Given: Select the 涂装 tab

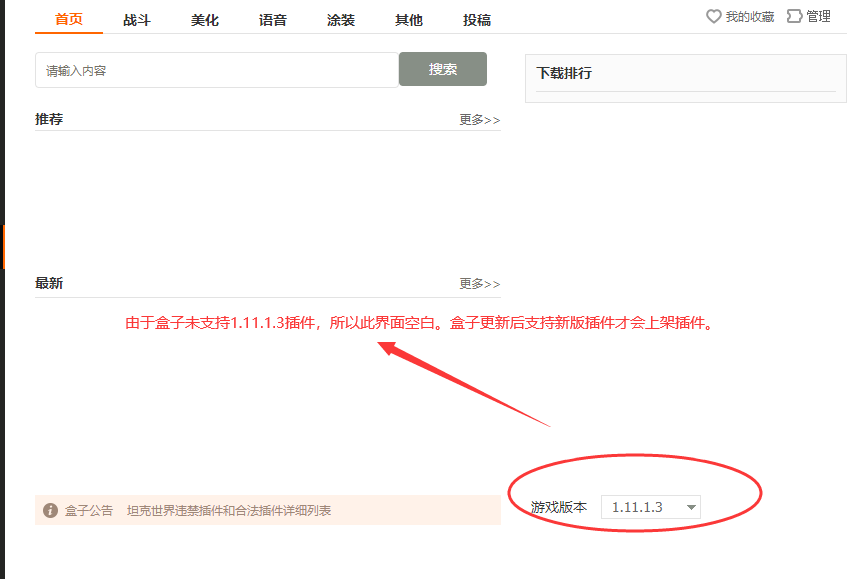Looking at the screenshot, I should [341, 20].
